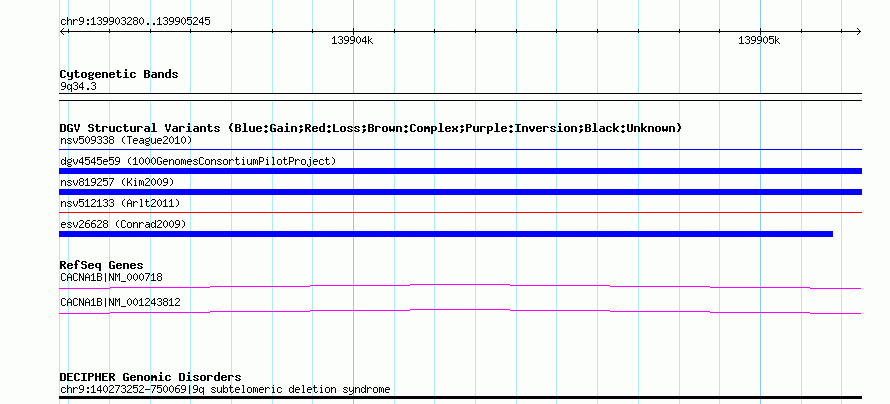Select the thick blue nsv819257 variant bar

pos(460,192)
